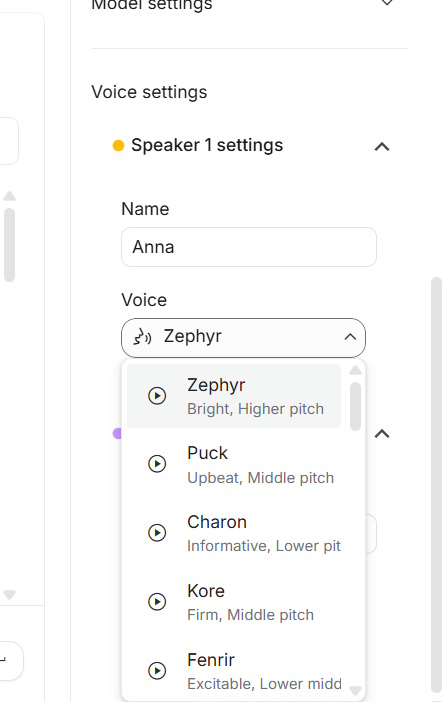Close the Voice dropdown showing Zephyr

click(243, 338)
